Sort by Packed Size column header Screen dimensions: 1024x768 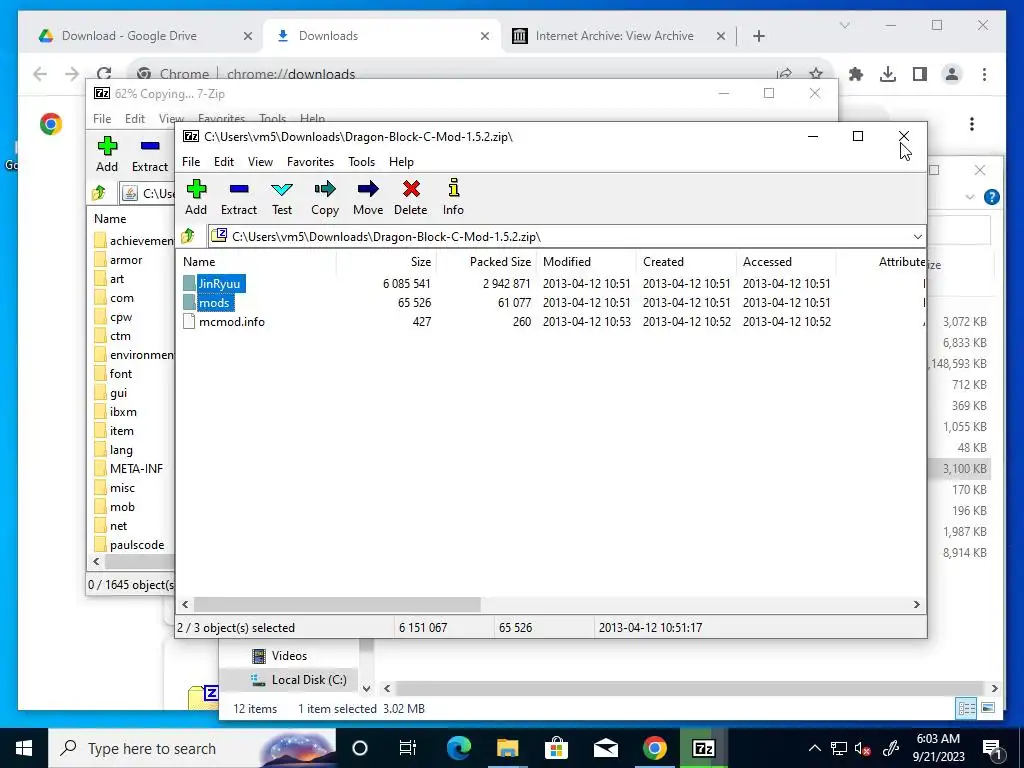point(500,262)
